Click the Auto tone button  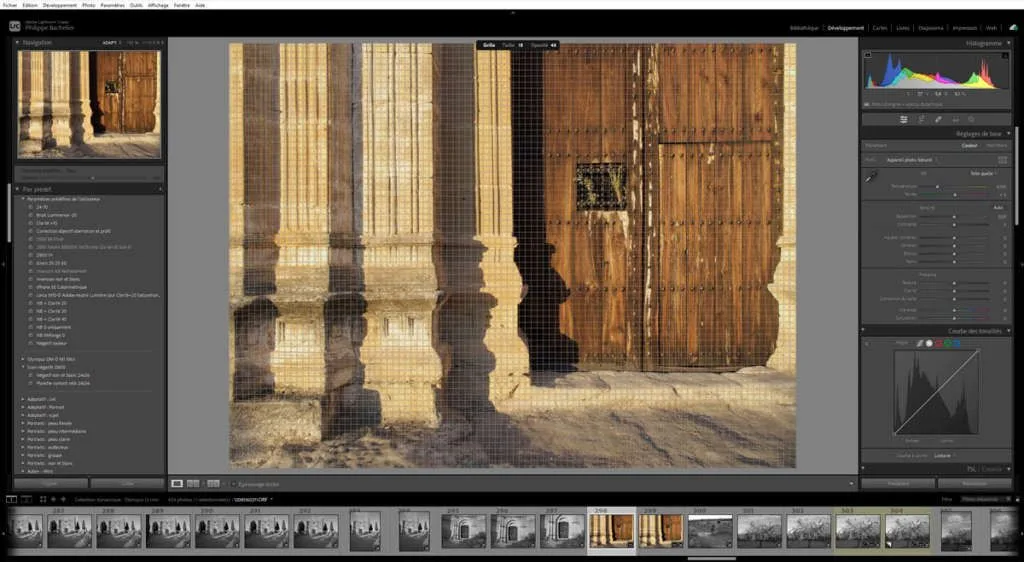[x=998, y=207]
